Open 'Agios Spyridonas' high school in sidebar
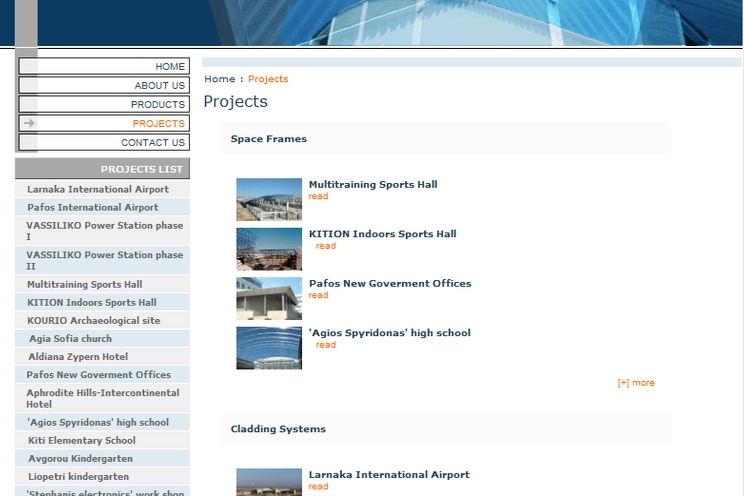This screenshot has width=744, height=496. point(102,421)
